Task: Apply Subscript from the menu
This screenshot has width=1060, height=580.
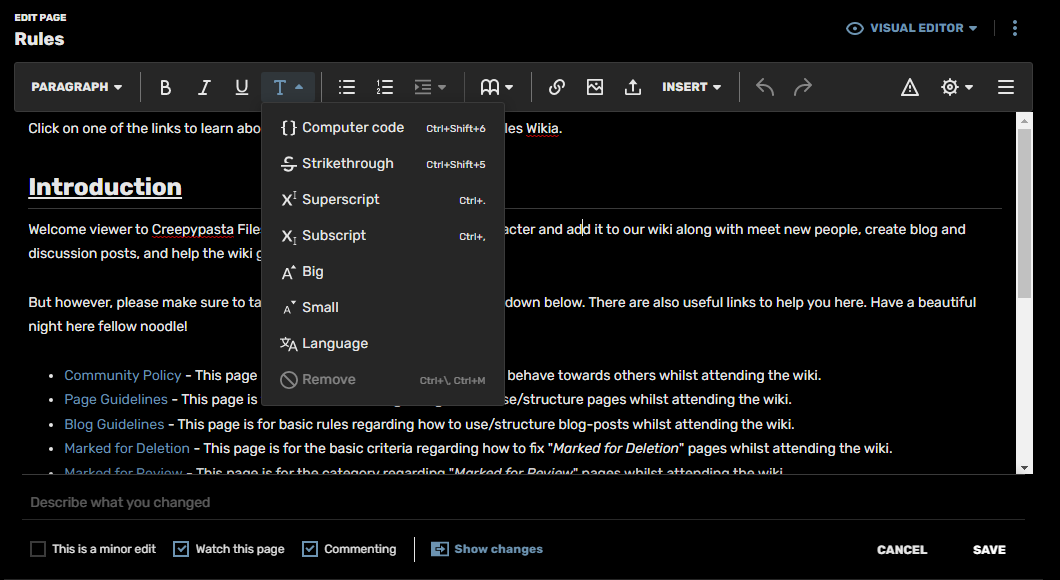Action: 383,235
